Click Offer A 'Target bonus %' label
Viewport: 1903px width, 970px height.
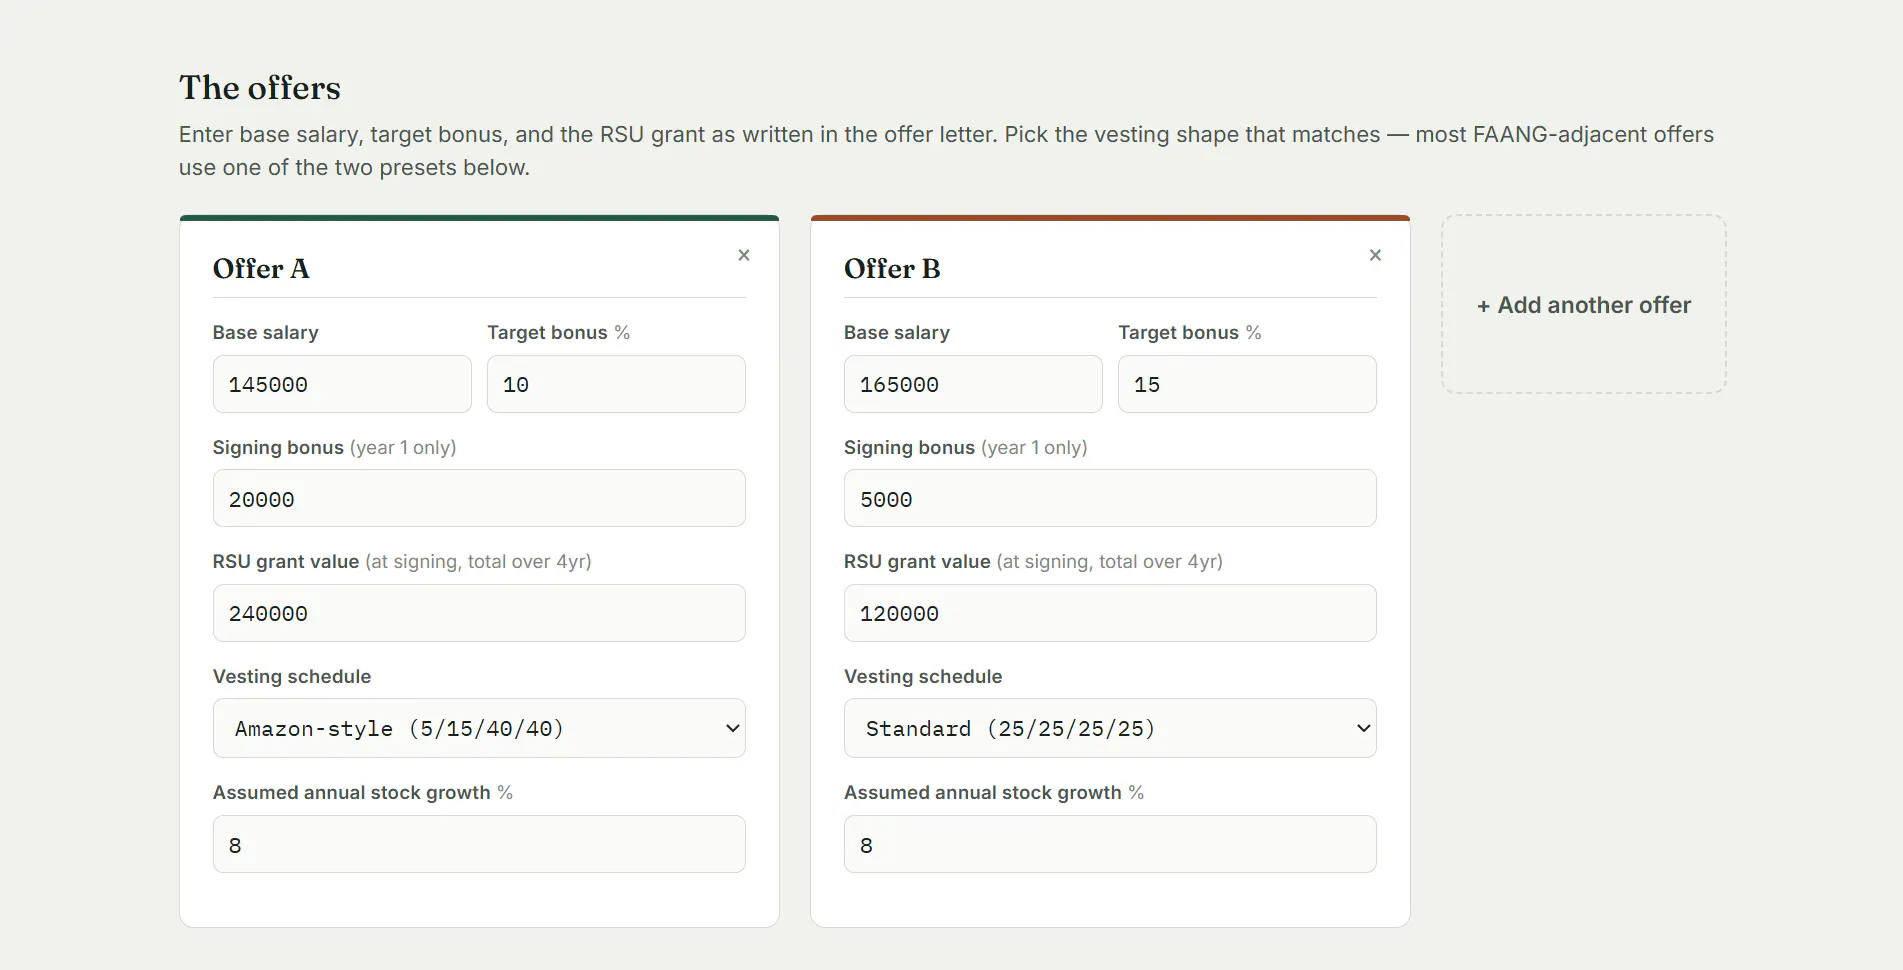(559, 332)
